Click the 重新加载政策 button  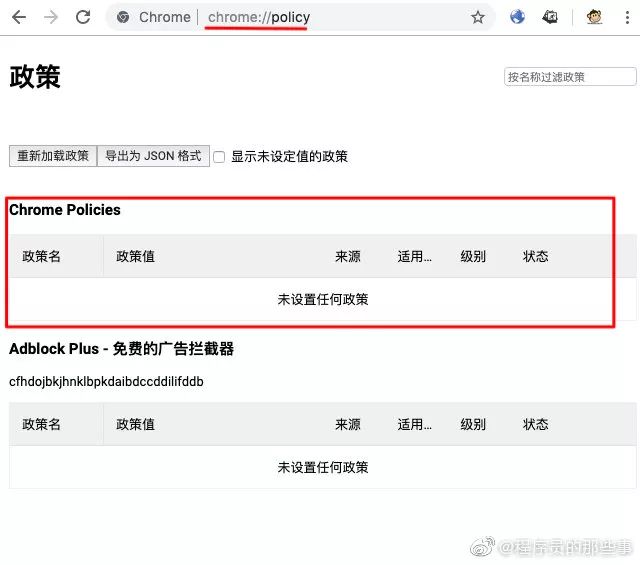(53, 156)
